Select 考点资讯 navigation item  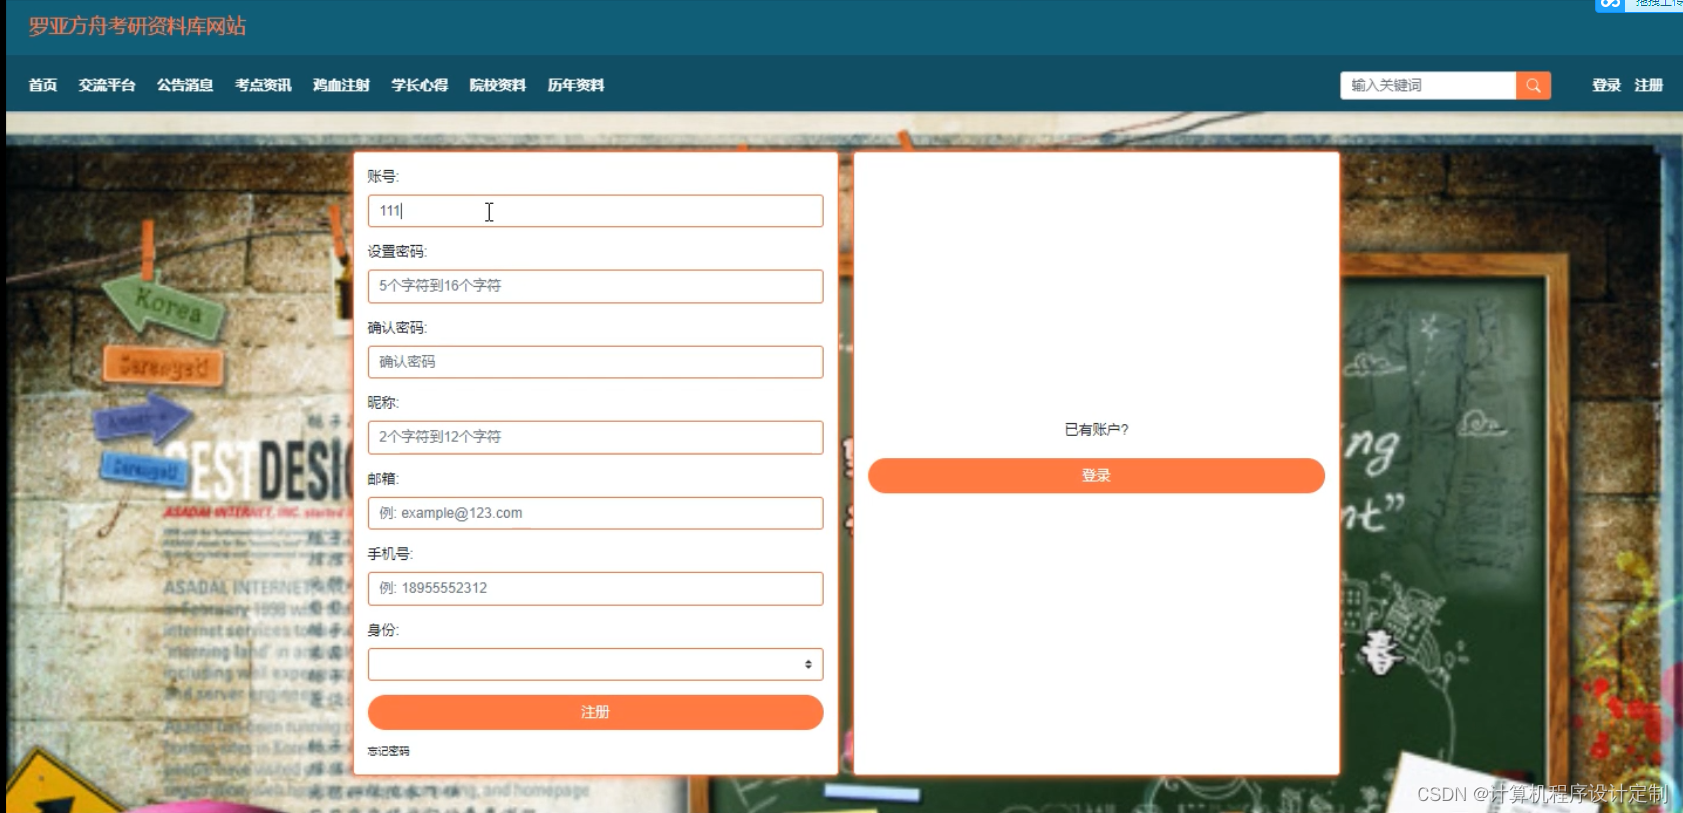click(263, 85)
